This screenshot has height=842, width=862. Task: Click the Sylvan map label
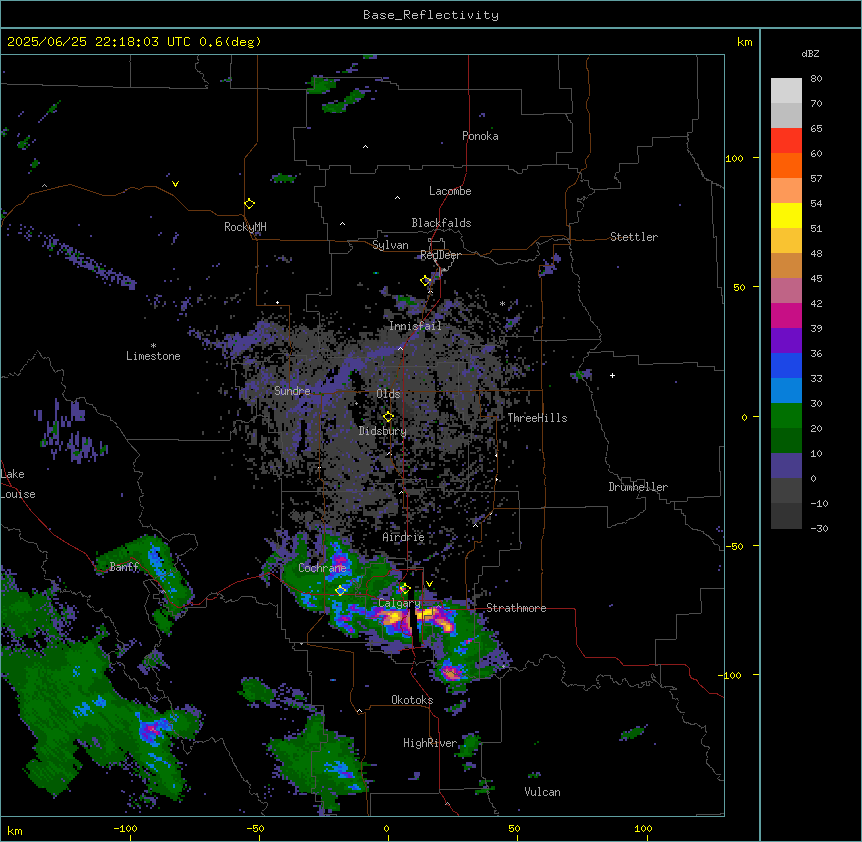(390, 245)
